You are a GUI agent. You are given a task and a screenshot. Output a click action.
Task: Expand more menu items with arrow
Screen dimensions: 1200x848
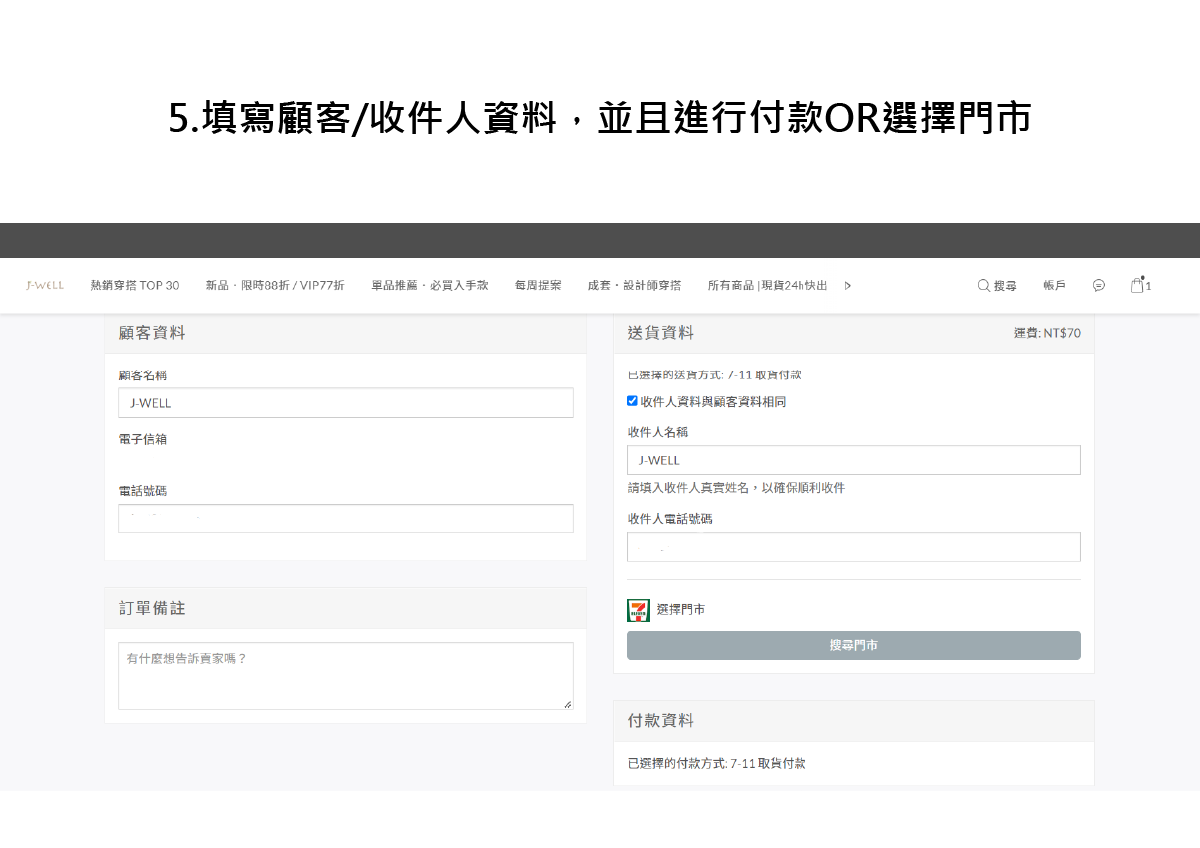[x=848, y=286]
